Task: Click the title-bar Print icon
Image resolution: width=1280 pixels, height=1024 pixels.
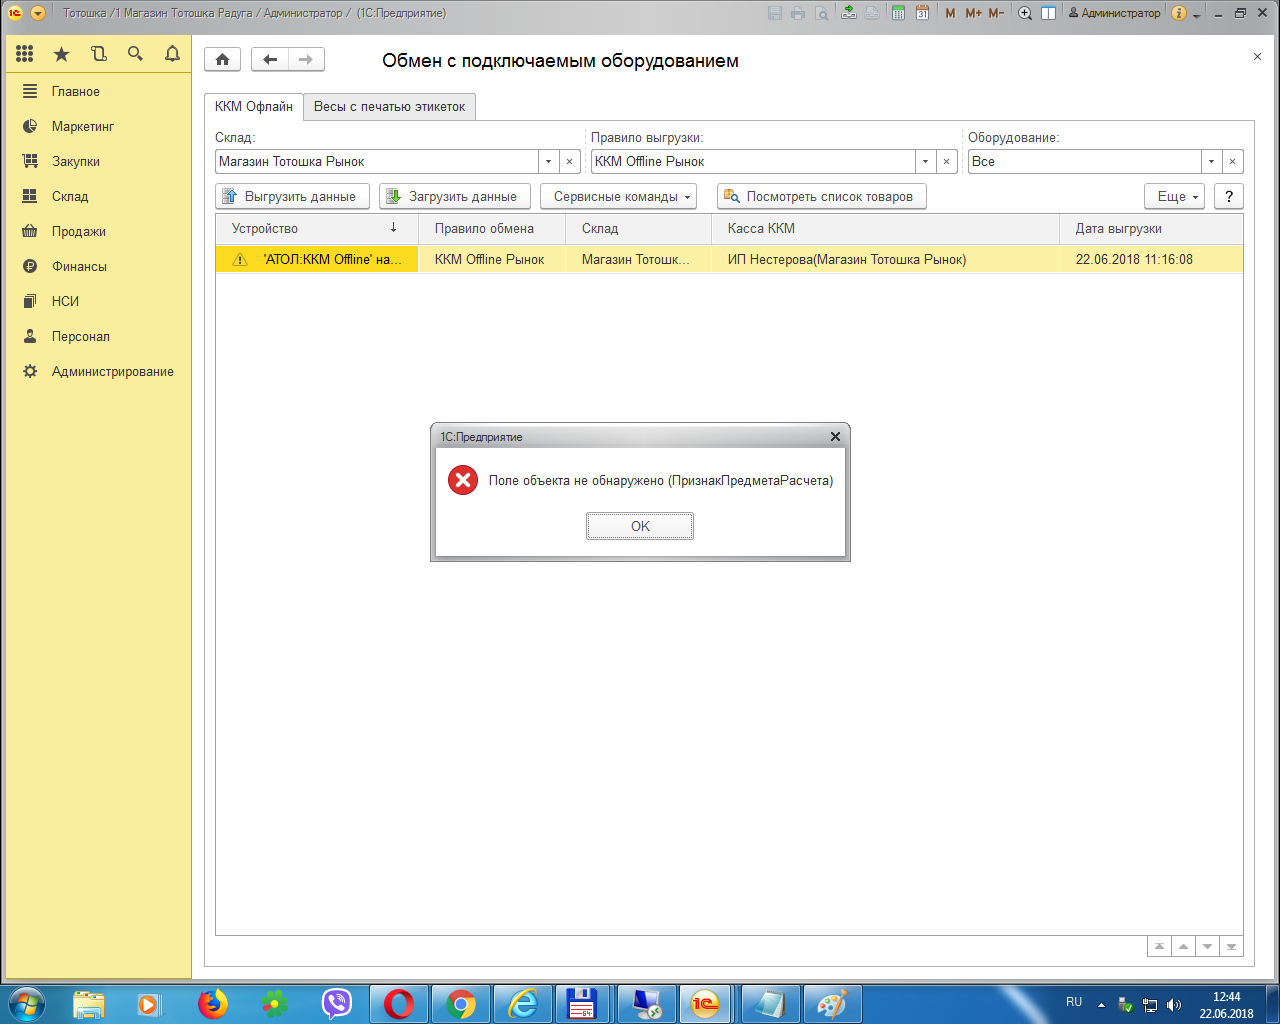Action: (798, 13)
